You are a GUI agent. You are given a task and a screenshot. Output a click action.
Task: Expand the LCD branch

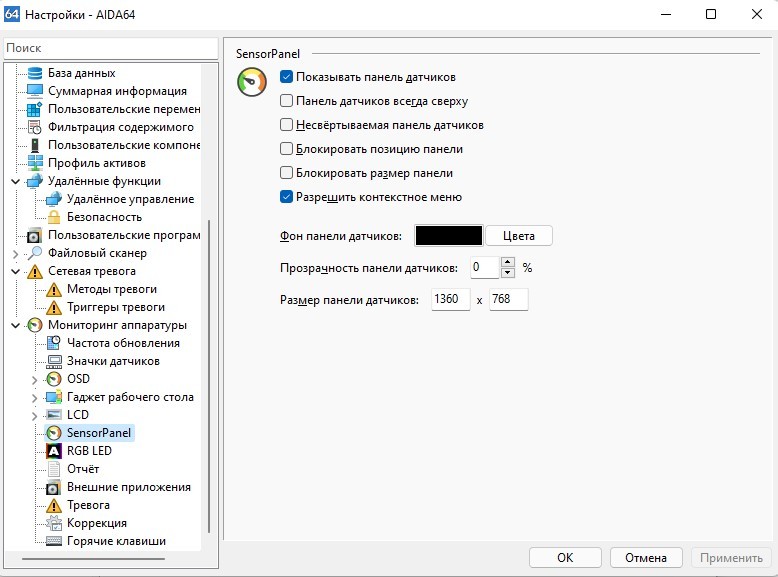coord(34,416)
